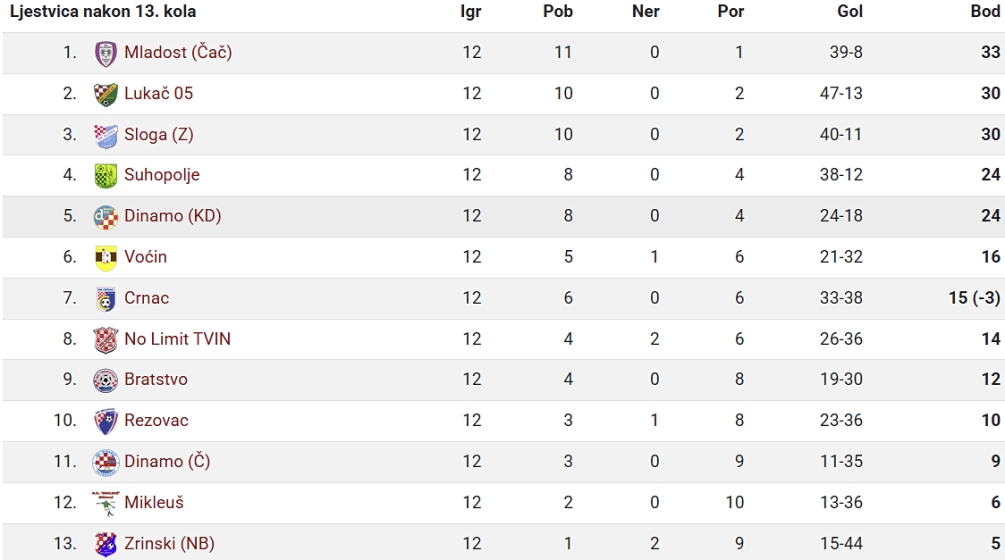Viewport: 1005px width, 560px height.
Task: Click the Lukač 05 club crest
Action: click(106, 94)
